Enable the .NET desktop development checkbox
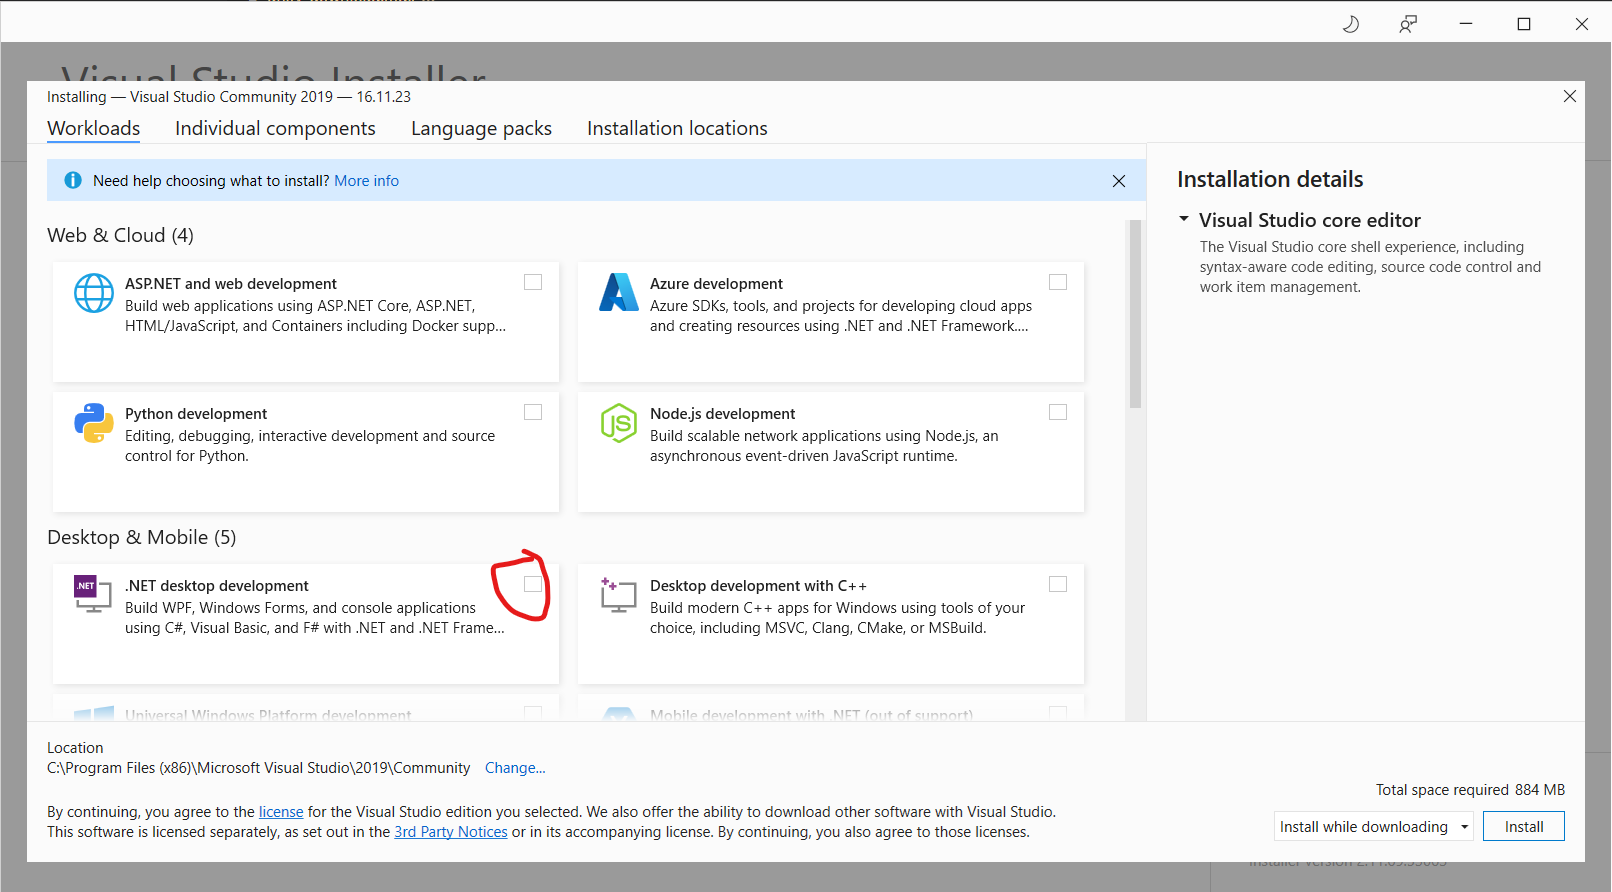This screenshot has width=1612, height=892. 533,584
